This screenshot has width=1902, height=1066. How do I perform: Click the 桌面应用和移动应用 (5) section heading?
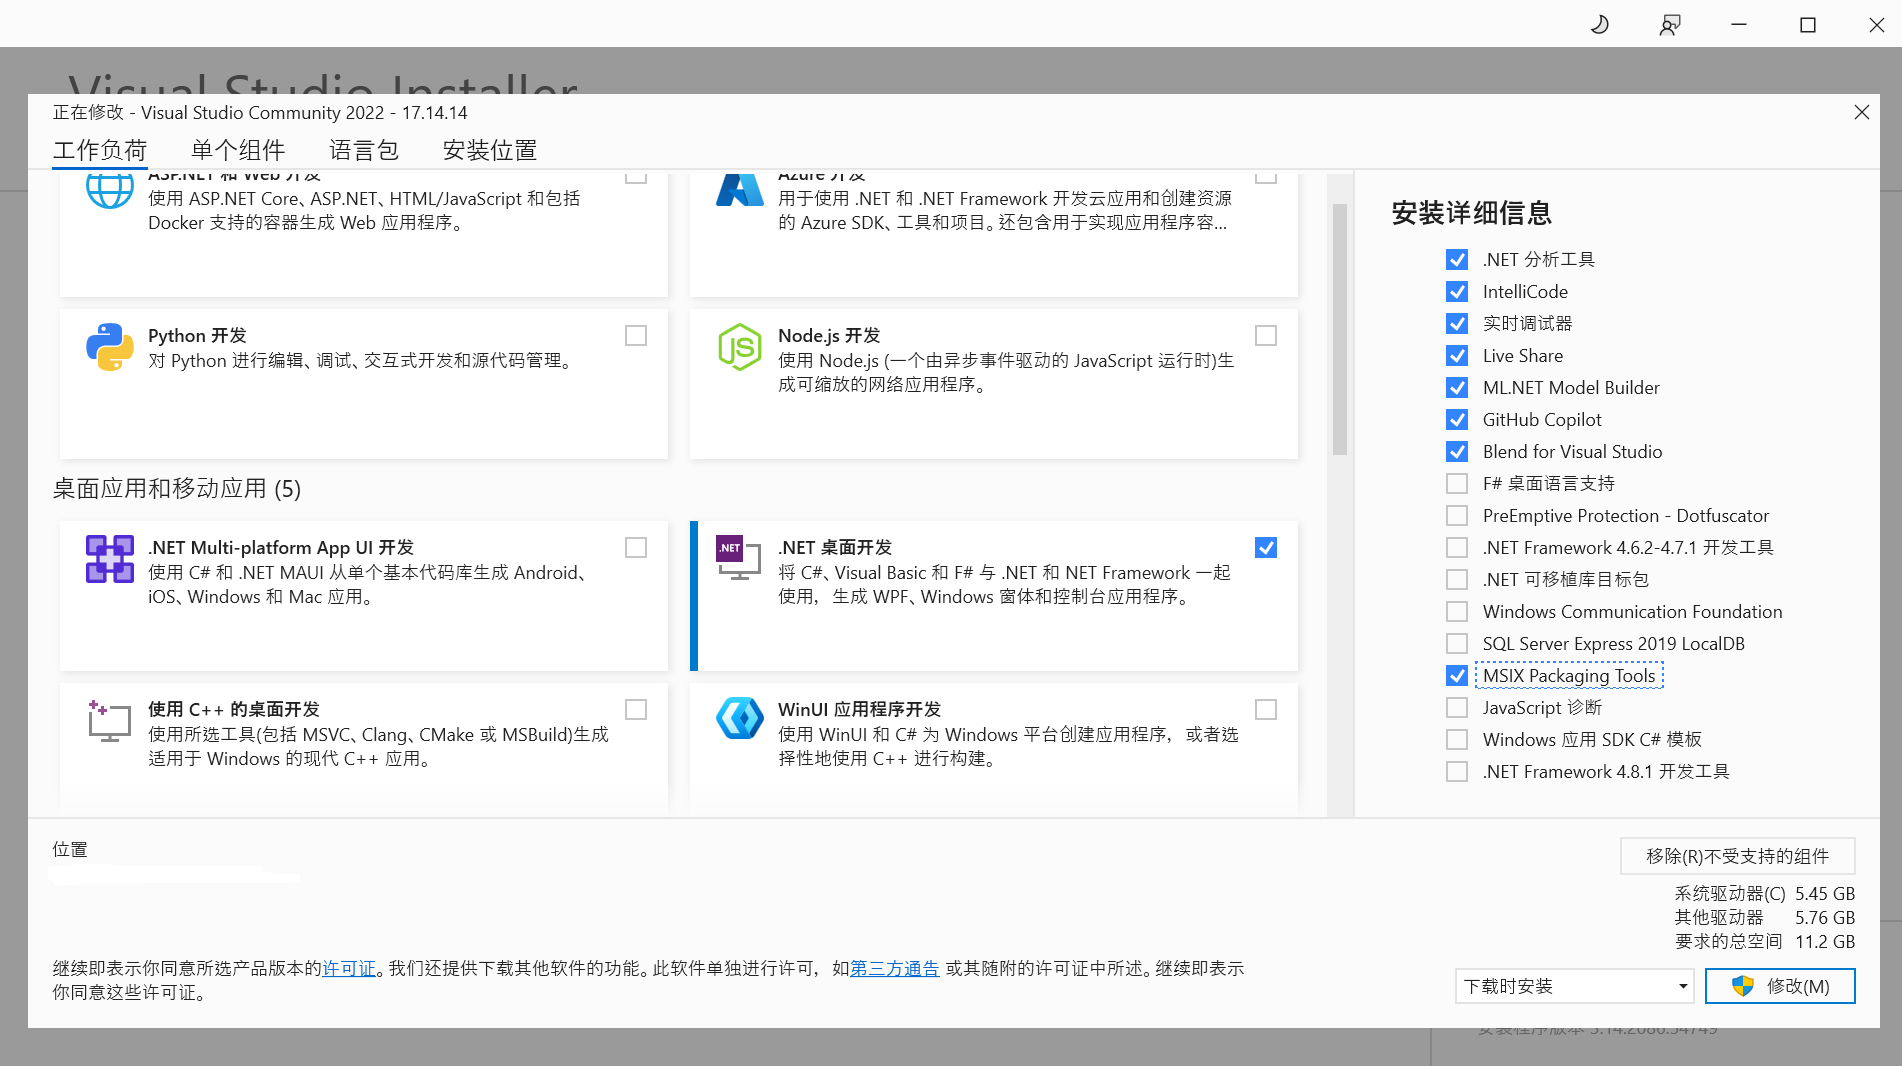[x=177, y=489]
